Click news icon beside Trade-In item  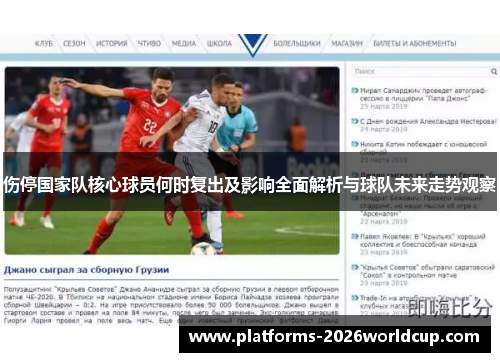tap(355, 298)
